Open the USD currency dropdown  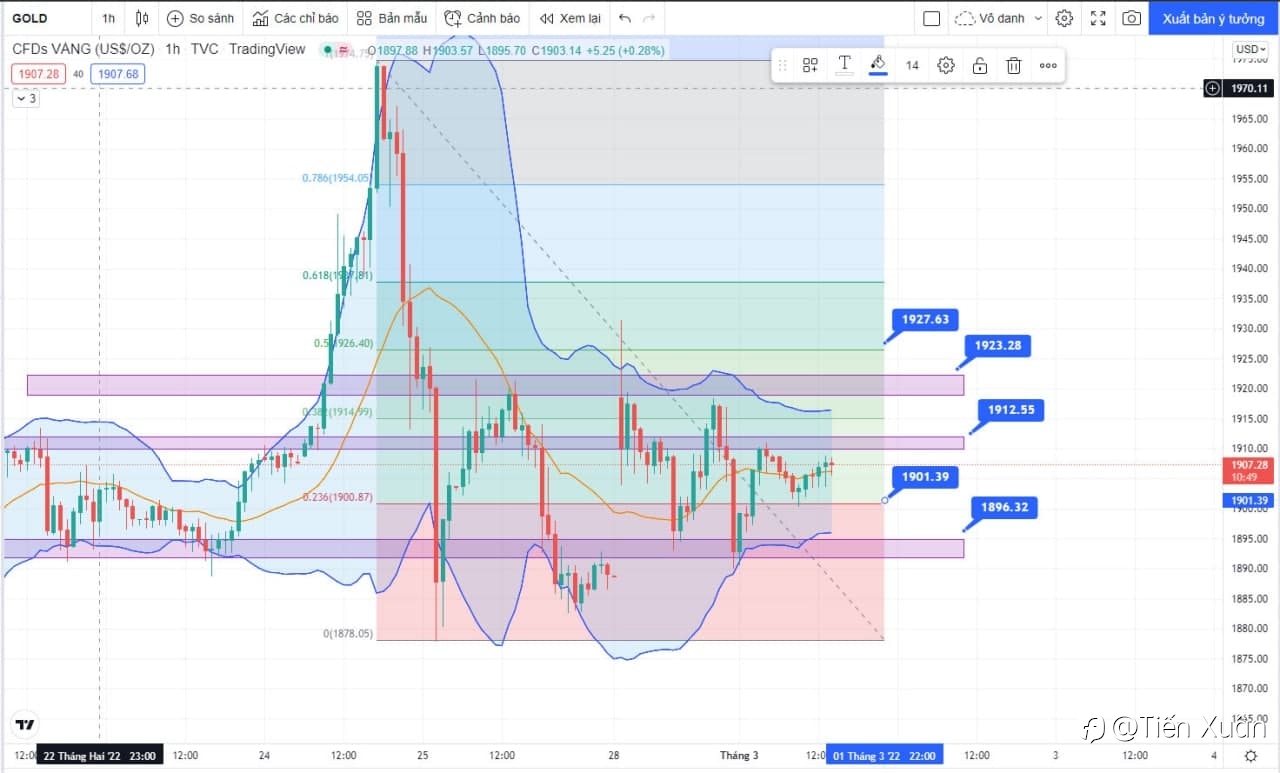coord(1250,49)
